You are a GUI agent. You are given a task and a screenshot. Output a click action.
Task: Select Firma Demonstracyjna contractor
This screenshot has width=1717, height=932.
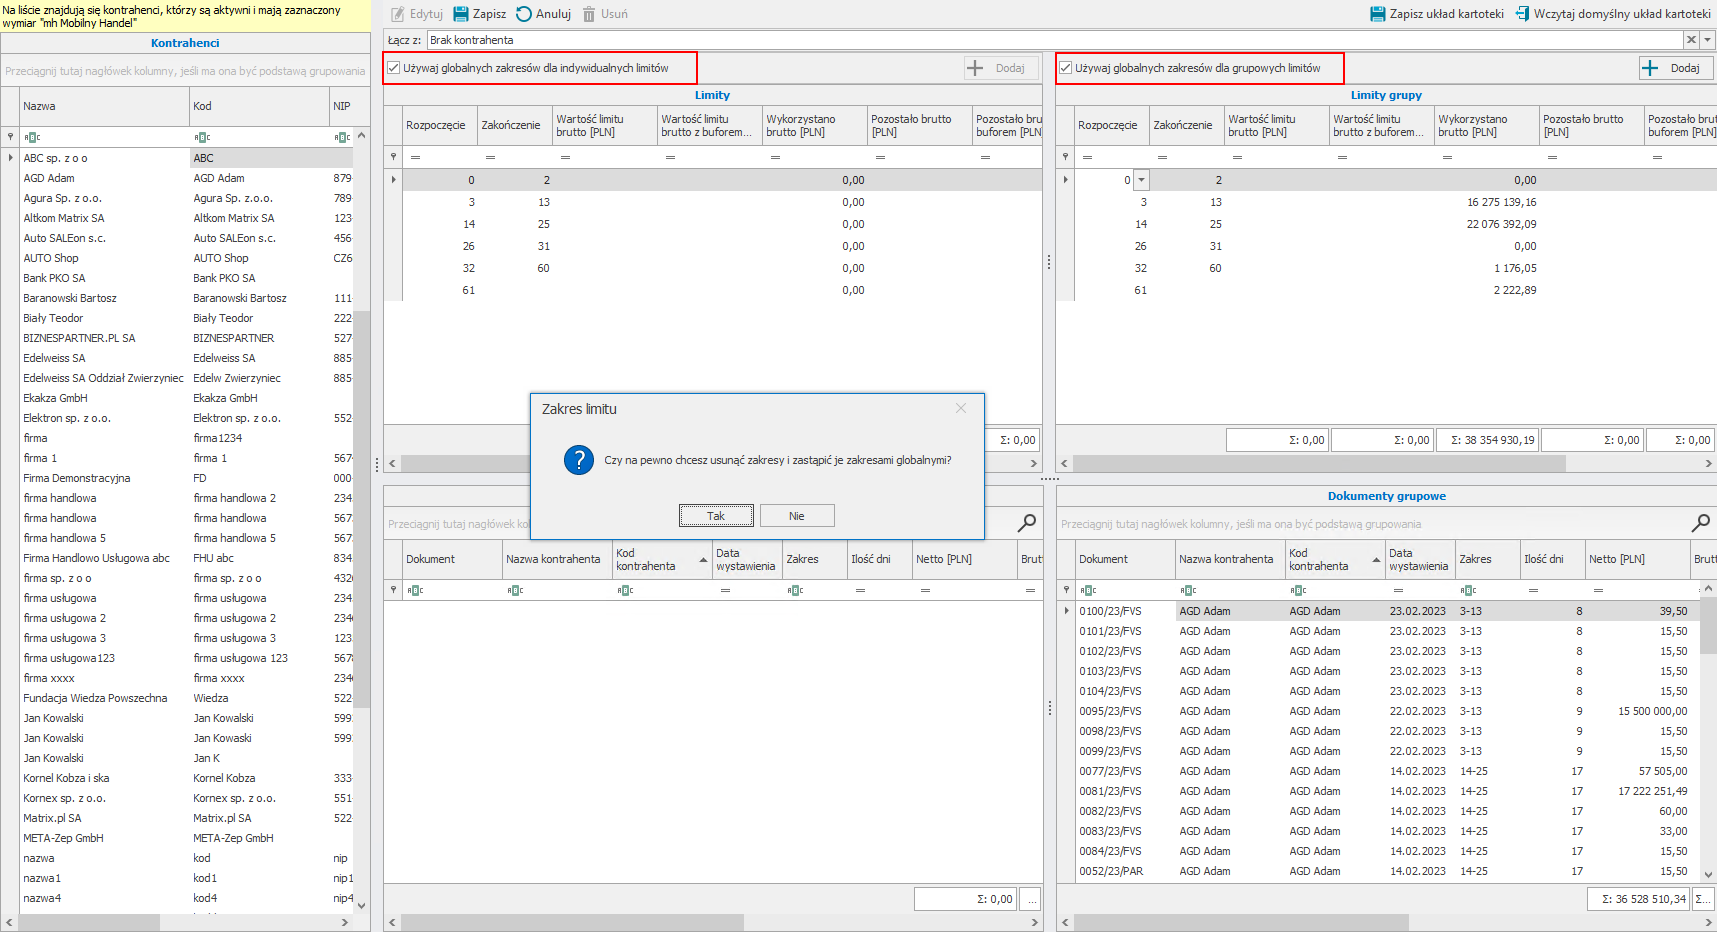point(186,478)
